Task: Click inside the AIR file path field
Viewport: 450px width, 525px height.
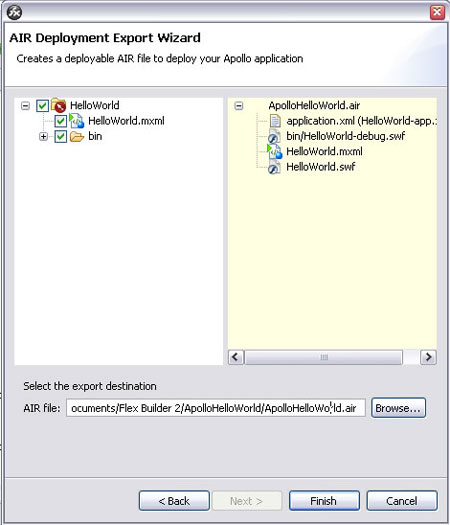Action: pyautogui.click(x=216, y=408)
